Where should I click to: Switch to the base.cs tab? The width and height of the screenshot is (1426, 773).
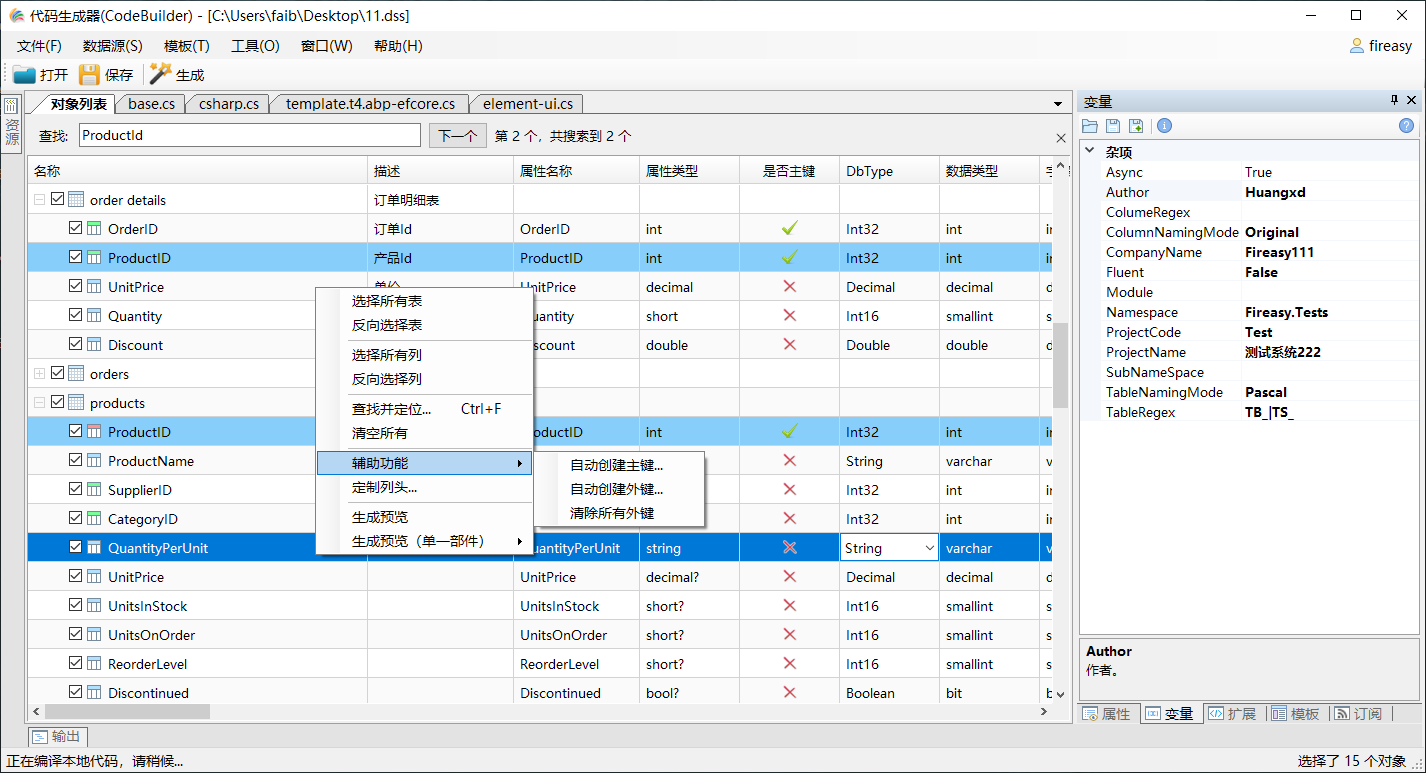[x=151, y=103]
